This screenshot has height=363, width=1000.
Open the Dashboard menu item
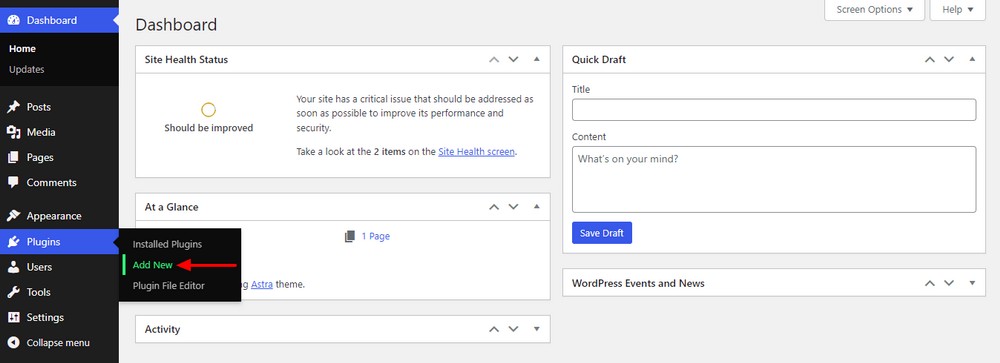coord(59,20)
